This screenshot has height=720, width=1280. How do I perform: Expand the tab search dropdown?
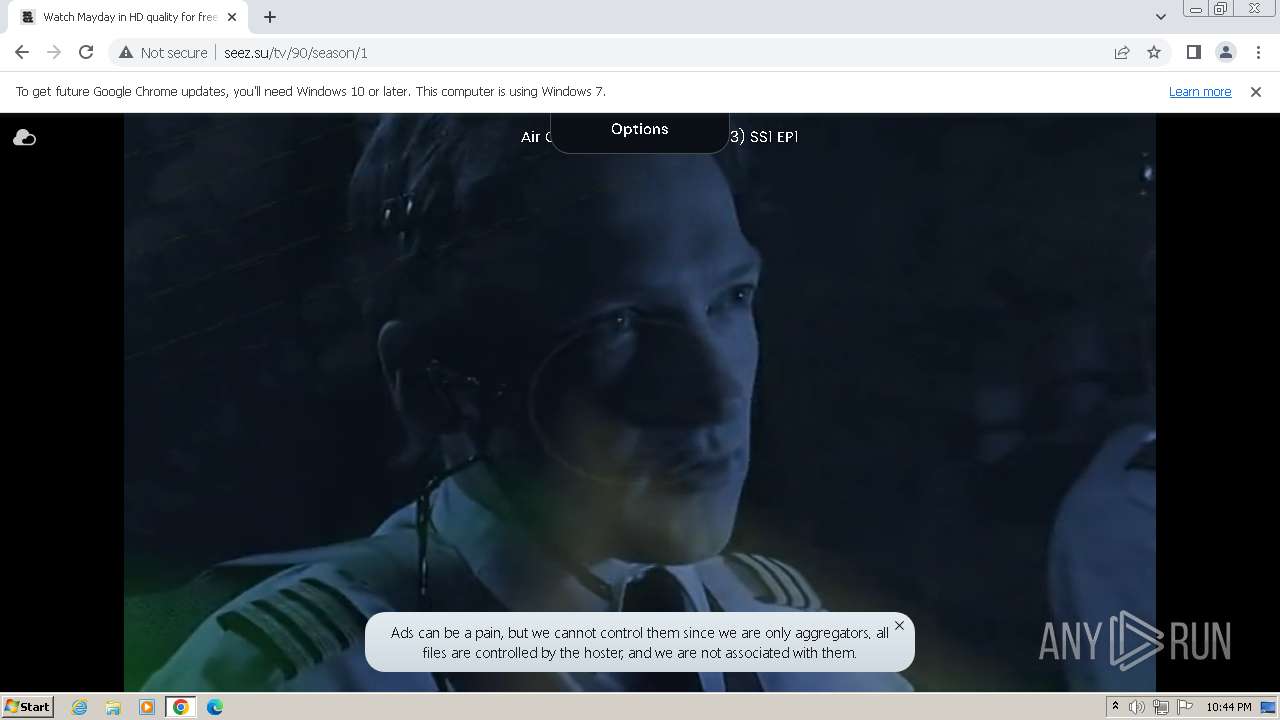[x=1160, y=17]
